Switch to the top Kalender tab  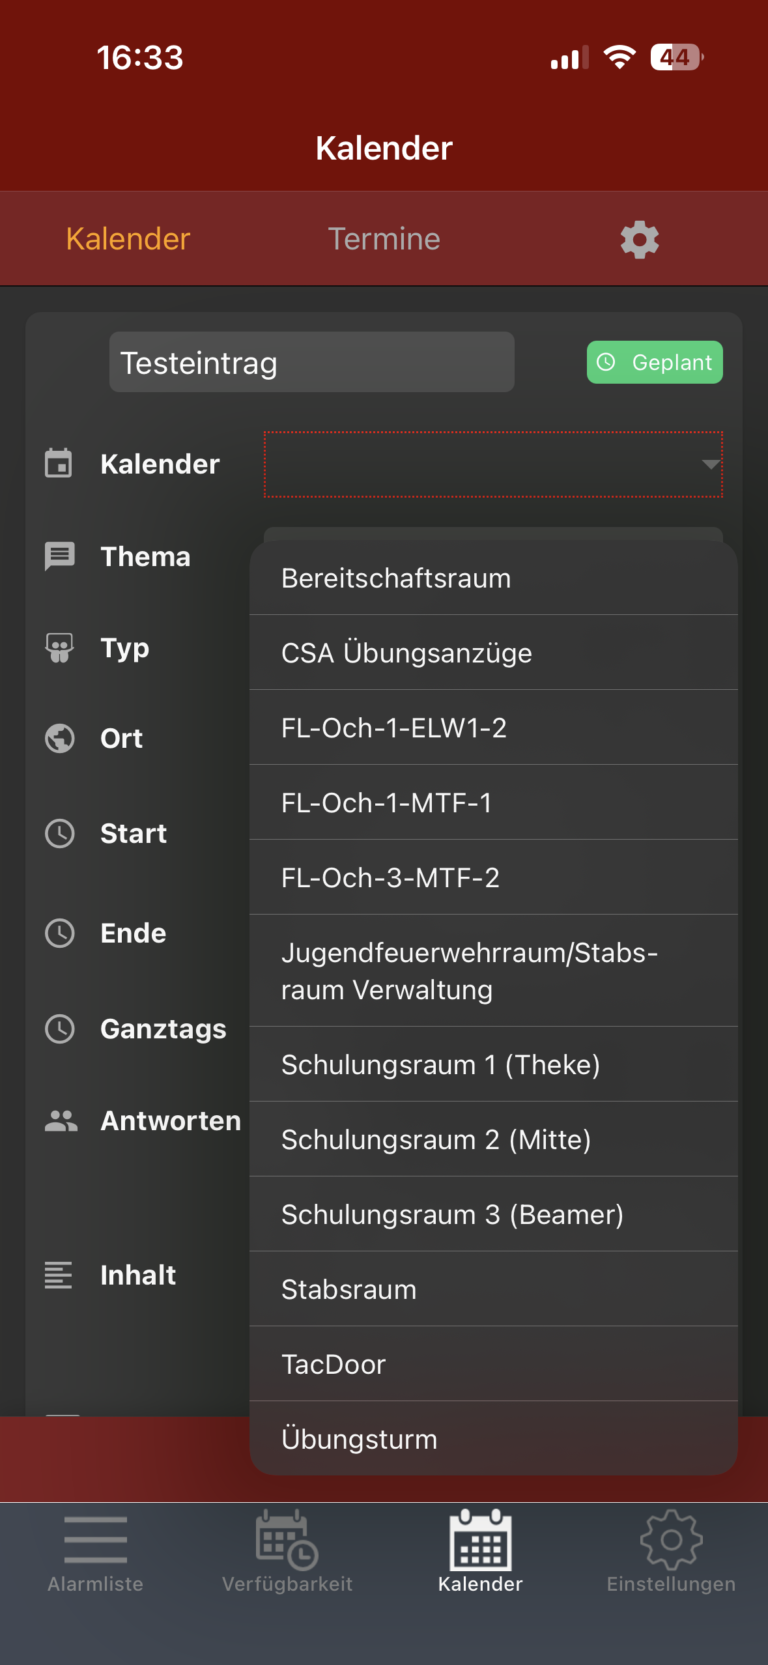point(128,239)
